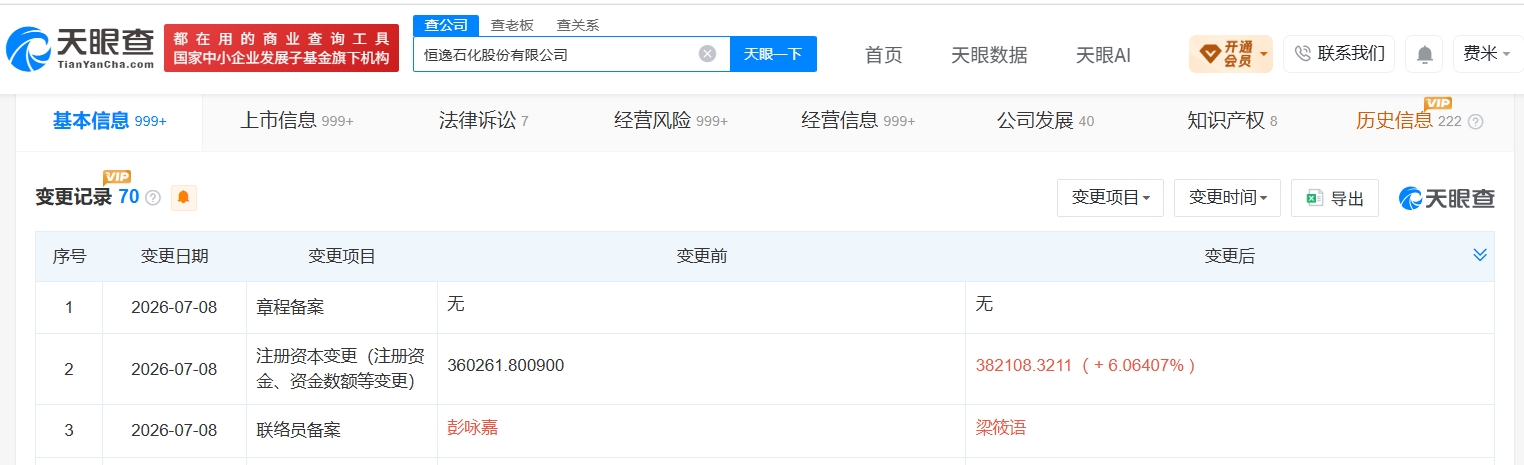1524x465 pixels.
Task: Open the 费米 user account dropdown
Action: 1486,54
